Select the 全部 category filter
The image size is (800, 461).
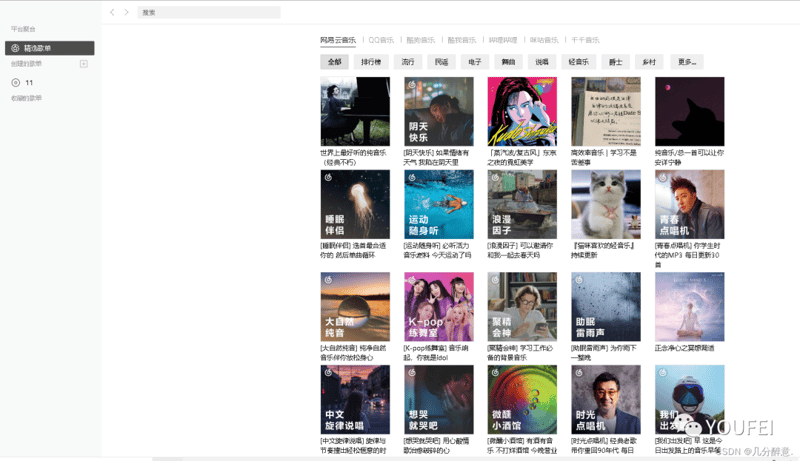(x=335, y=62)
